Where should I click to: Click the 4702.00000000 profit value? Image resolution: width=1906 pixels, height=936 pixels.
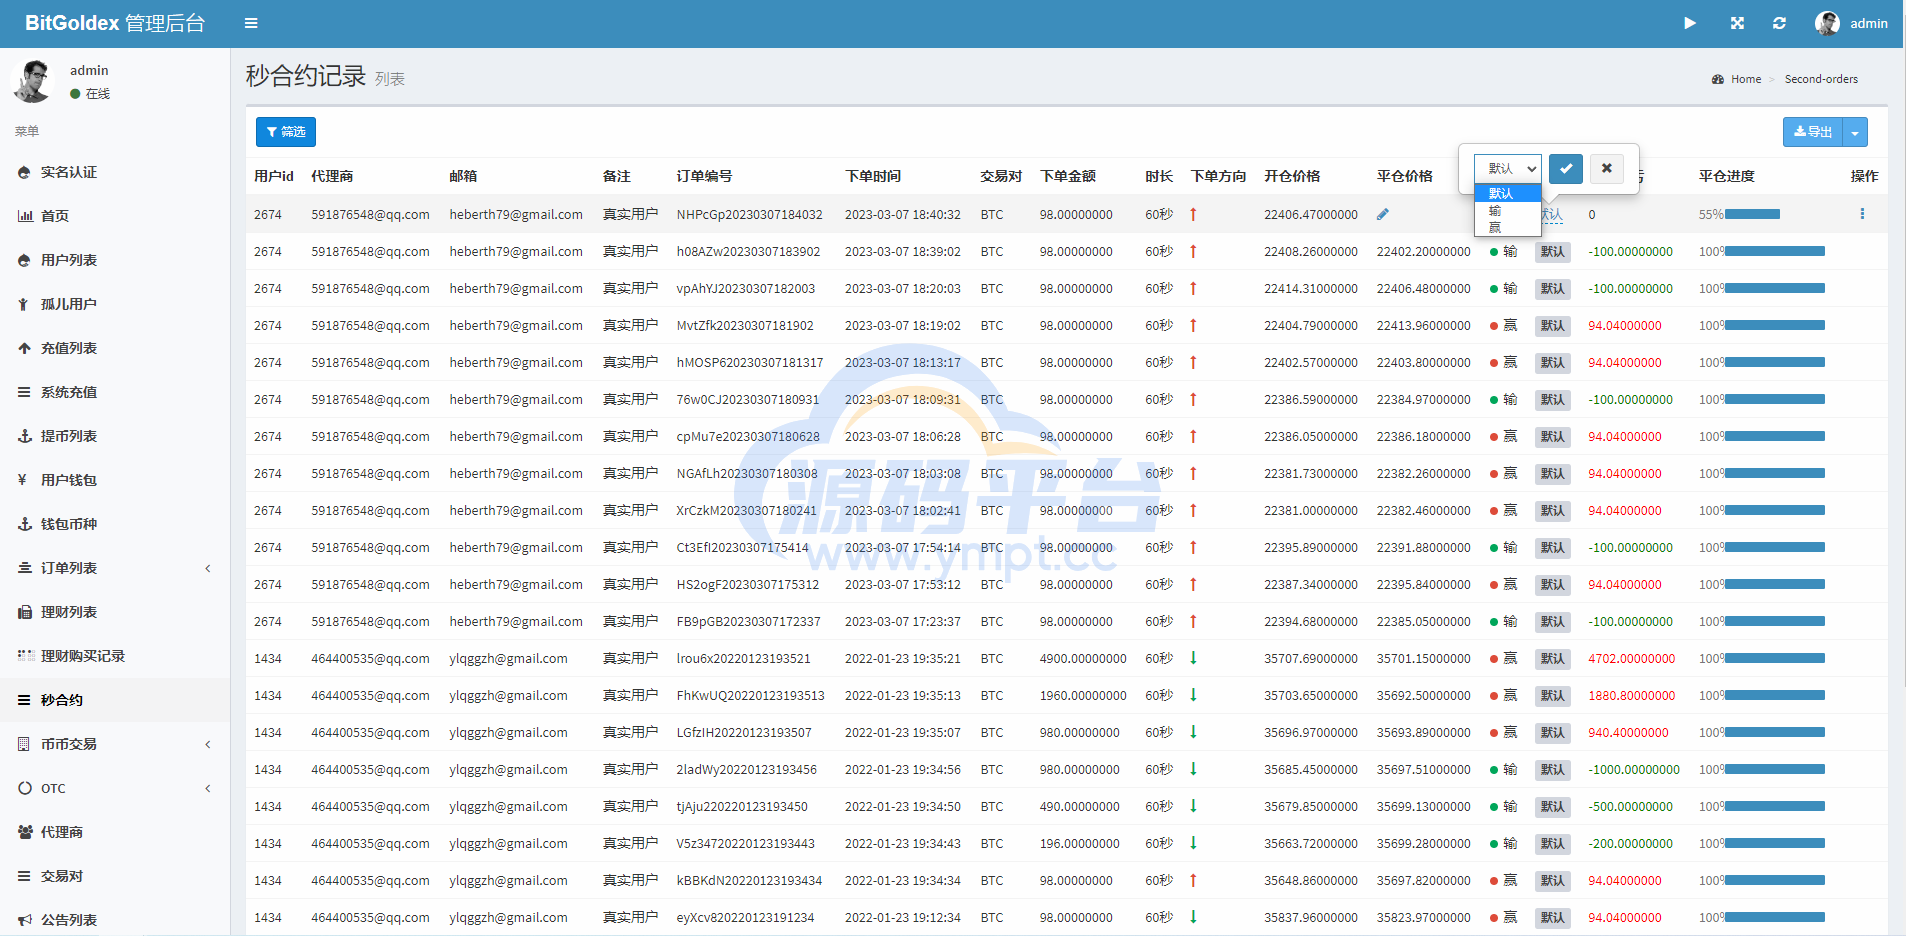(x=1631, y=658)
